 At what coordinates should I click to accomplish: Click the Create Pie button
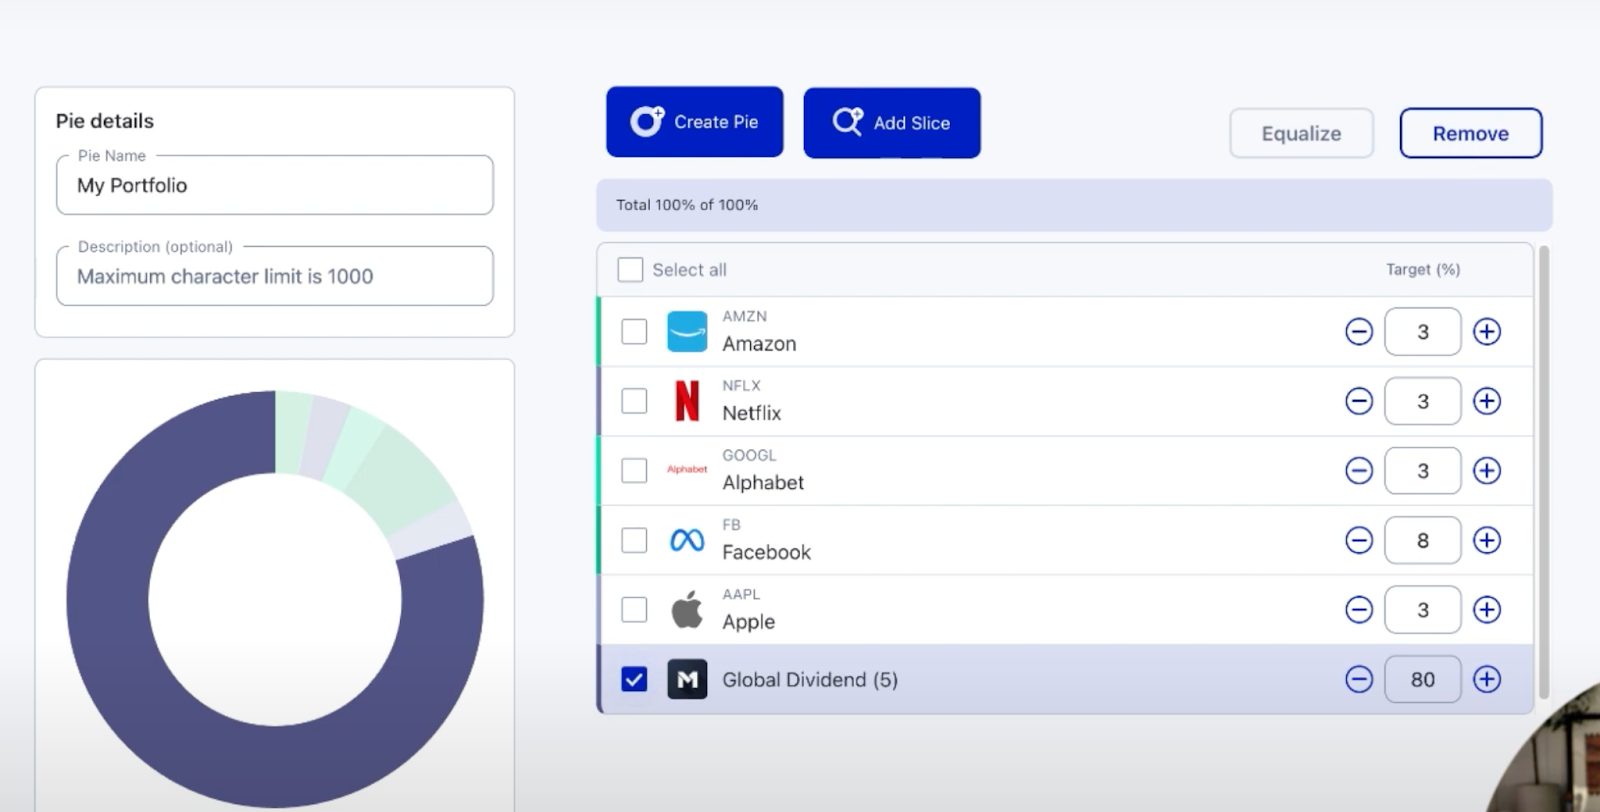(x=695, y=122)
